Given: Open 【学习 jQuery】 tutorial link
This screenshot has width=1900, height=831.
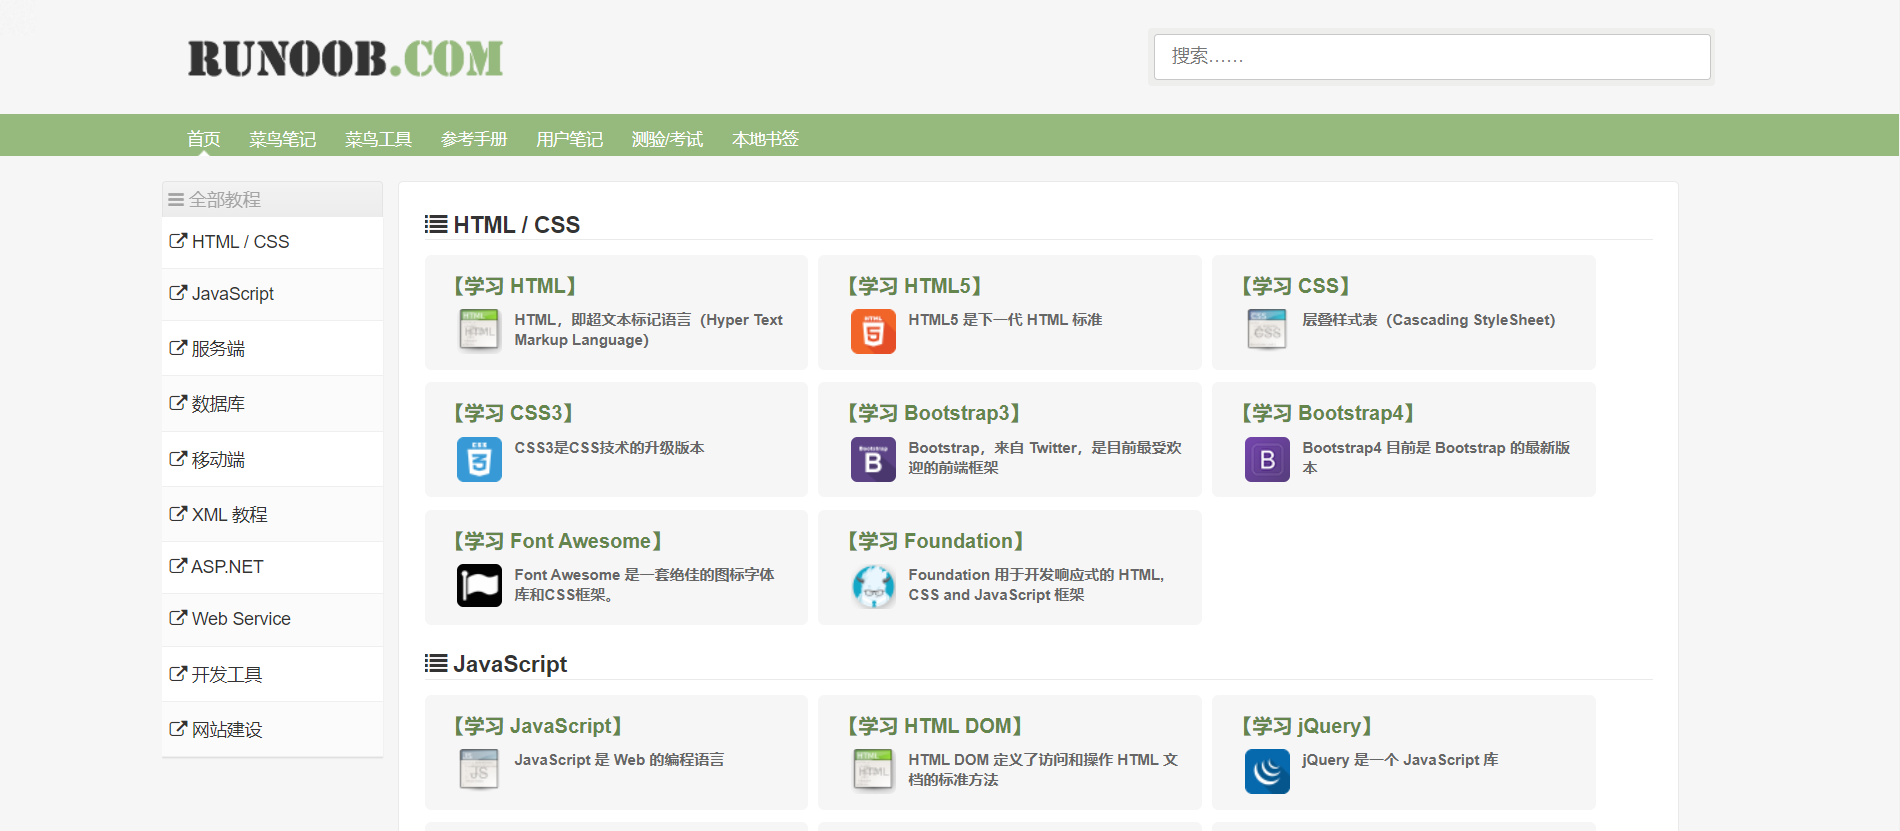Looking at the screenshot, I should [1308, 726].
